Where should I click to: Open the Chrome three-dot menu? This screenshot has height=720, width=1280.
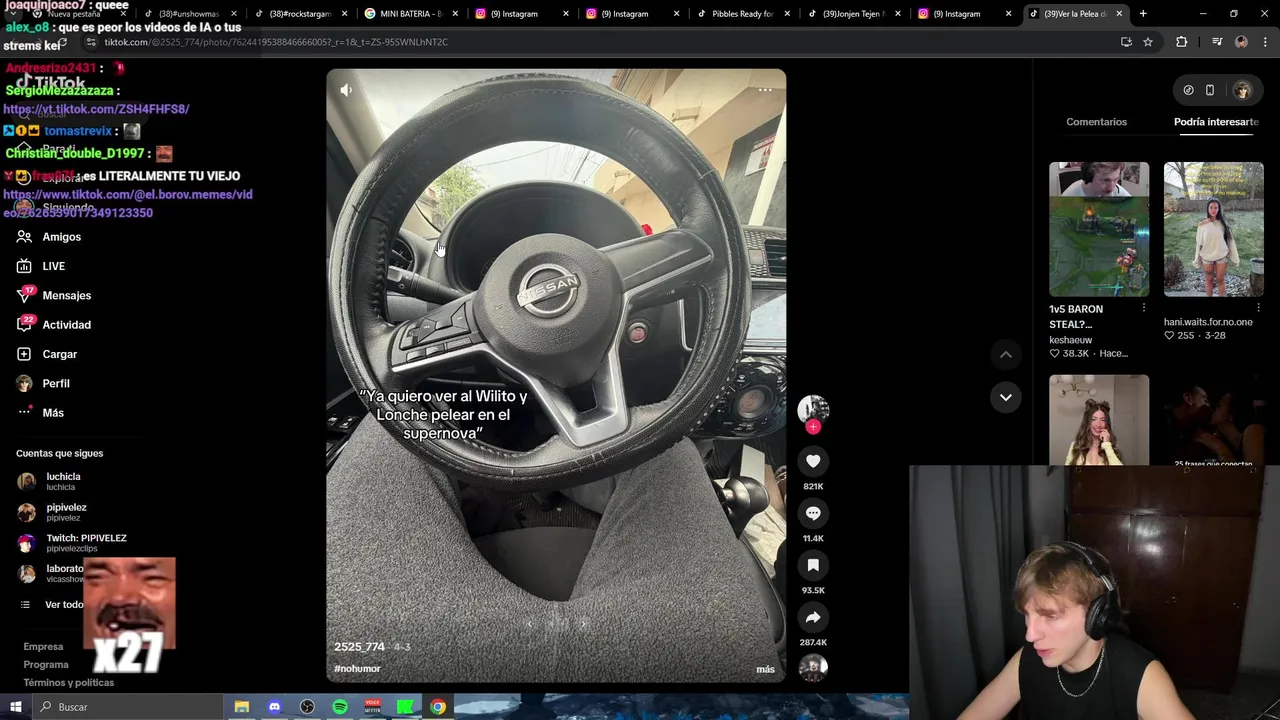(1266, 42)
